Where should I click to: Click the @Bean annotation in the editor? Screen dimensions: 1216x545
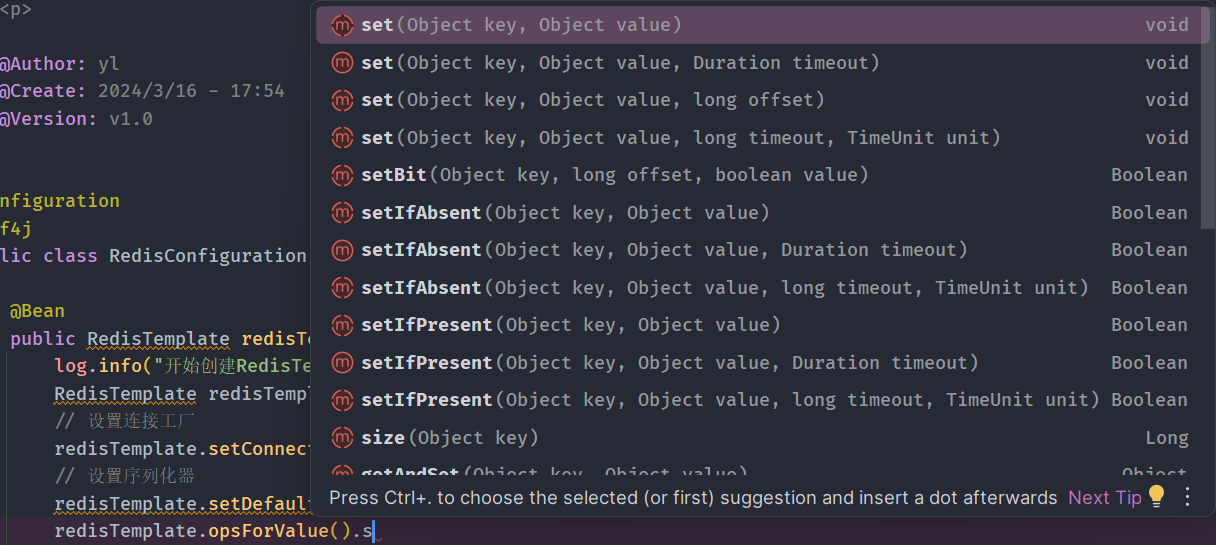(x=37, y=312)
